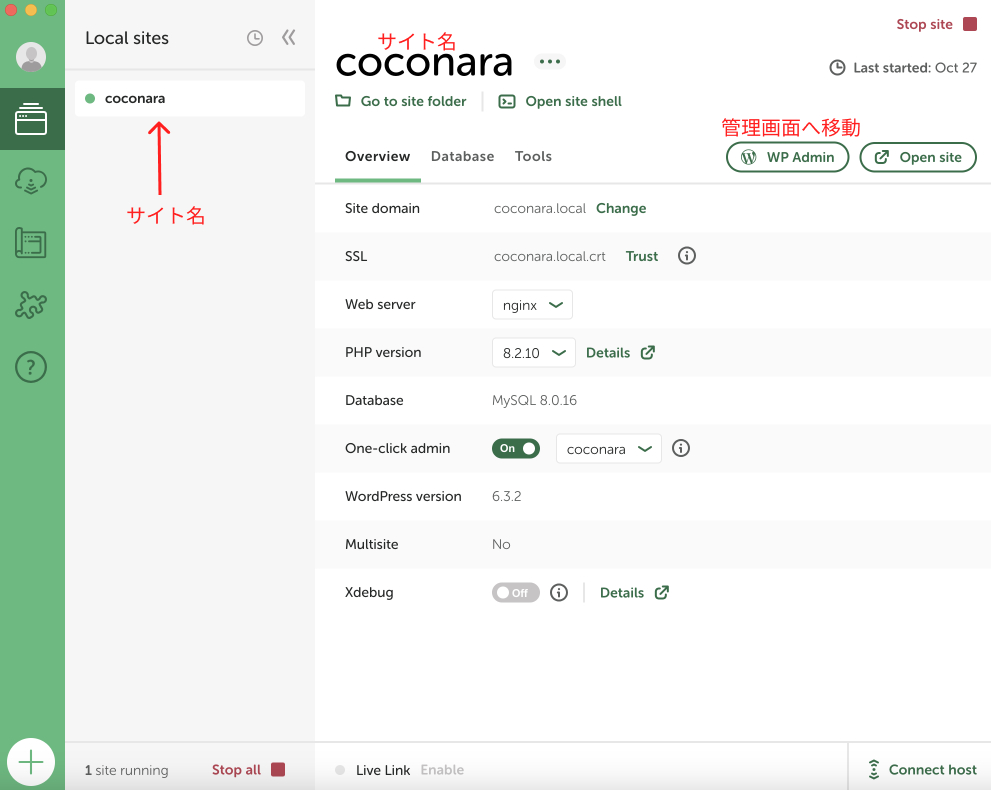Switch to the Database tab
Viewport: 991px width, 790px height.
[463, 156]
